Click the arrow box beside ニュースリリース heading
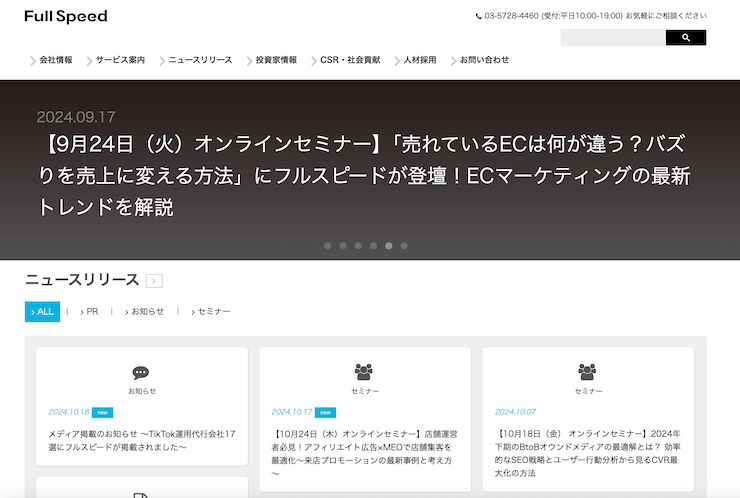Screen dimensions: 740x498 (x=154, y=281)
